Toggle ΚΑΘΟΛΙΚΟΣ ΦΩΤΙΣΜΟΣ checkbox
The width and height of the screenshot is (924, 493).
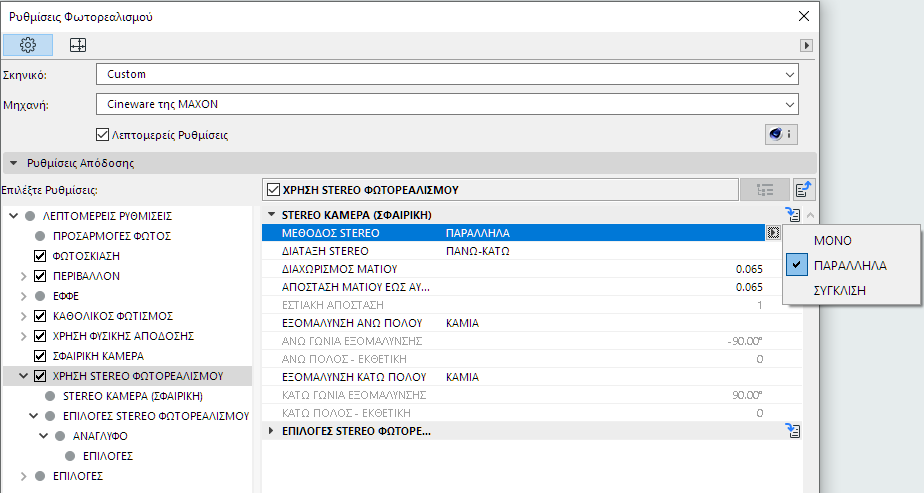(x=40, y=316)
